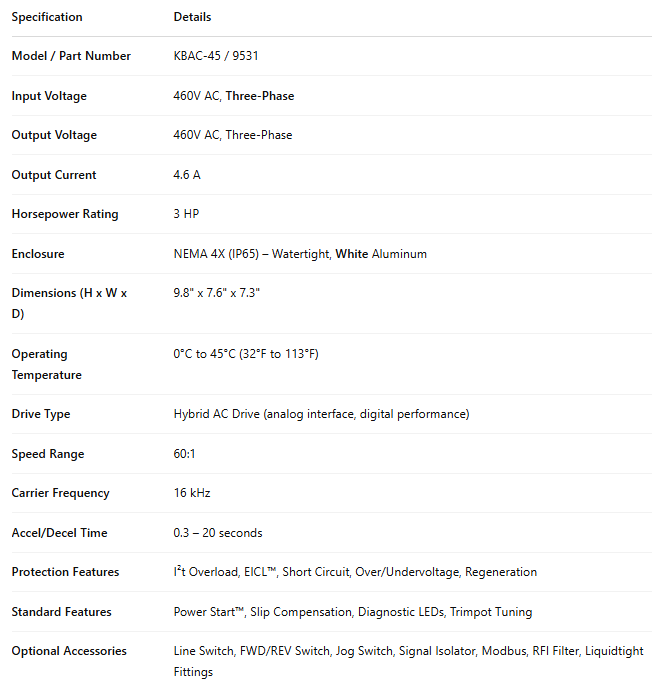Viewport: 652px width, 689px height.
Task: Select the "16 kHz" carrier frequency value
Action: [192, 493]
